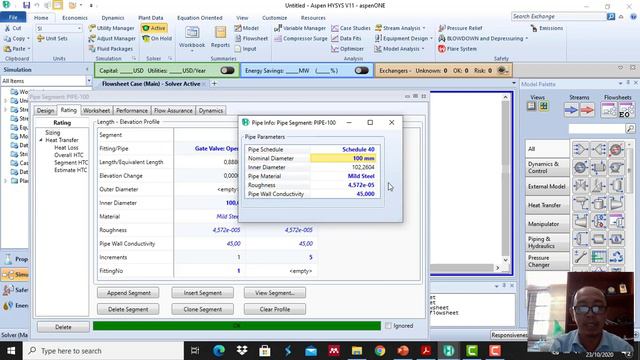Select the material stream arrow in palette

(x=571, y=110)
